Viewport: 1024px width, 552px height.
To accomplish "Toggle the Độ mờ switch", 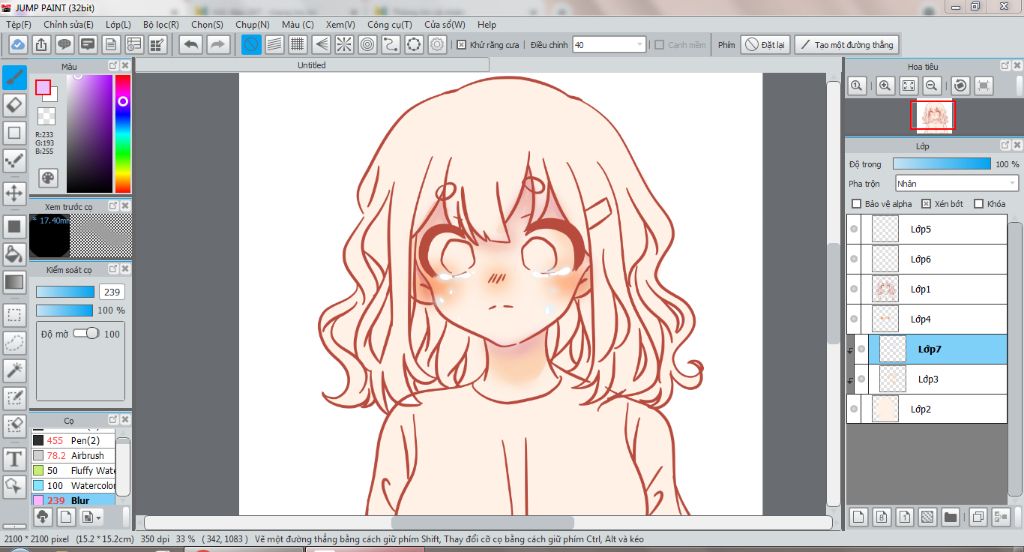I will point(86,334).
